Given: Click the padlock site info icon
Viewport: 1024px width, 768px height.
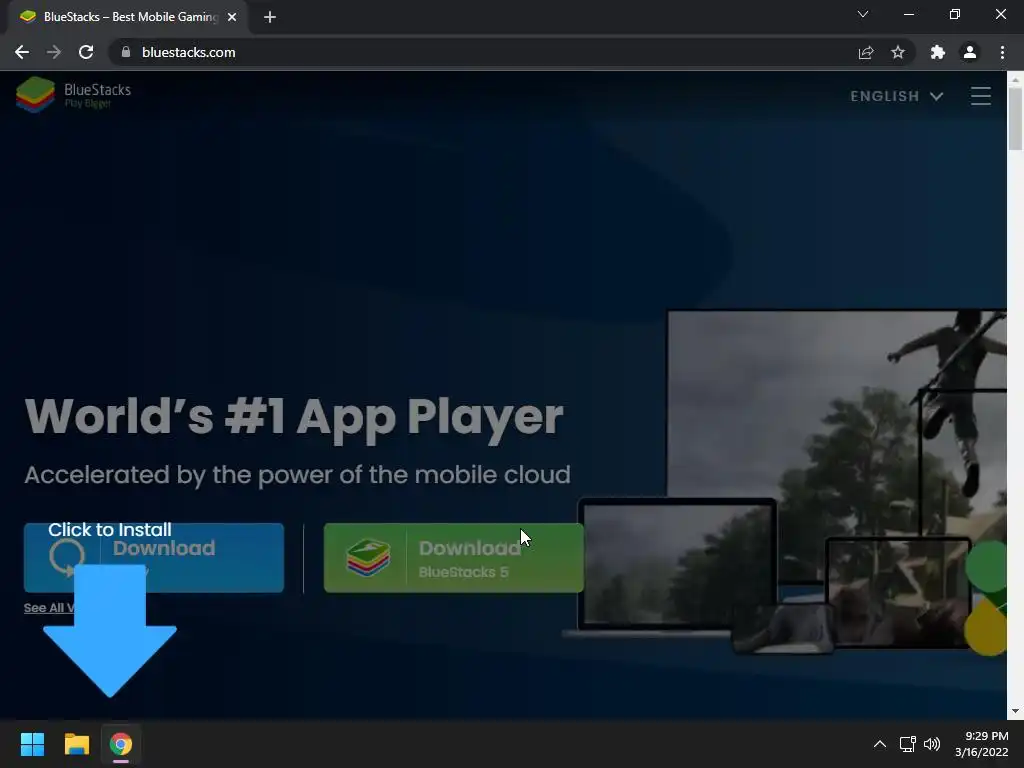Looking at the screenshot, I should (126, 52).
